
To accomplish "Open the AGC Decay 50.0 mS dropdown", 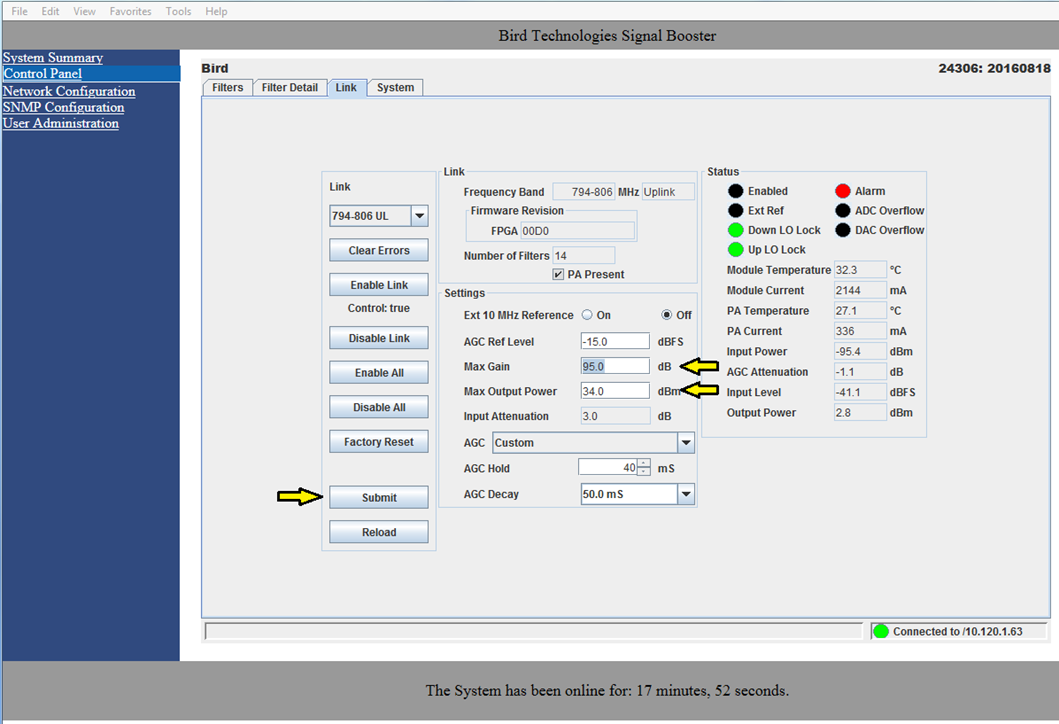I will [686, 494].
